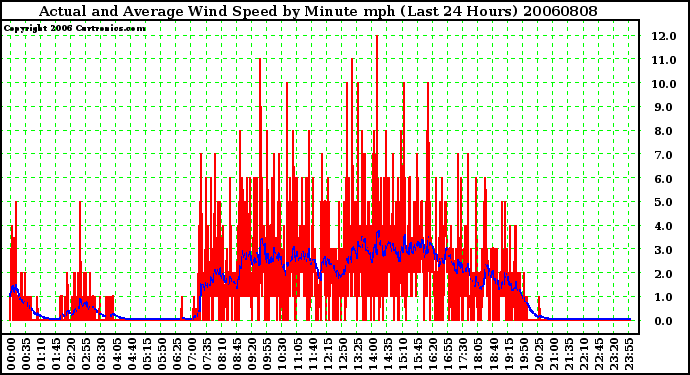Click the 3.0 y-axis label
The image size is (690, 375).
pyautogui.click(x=664, y=250)
